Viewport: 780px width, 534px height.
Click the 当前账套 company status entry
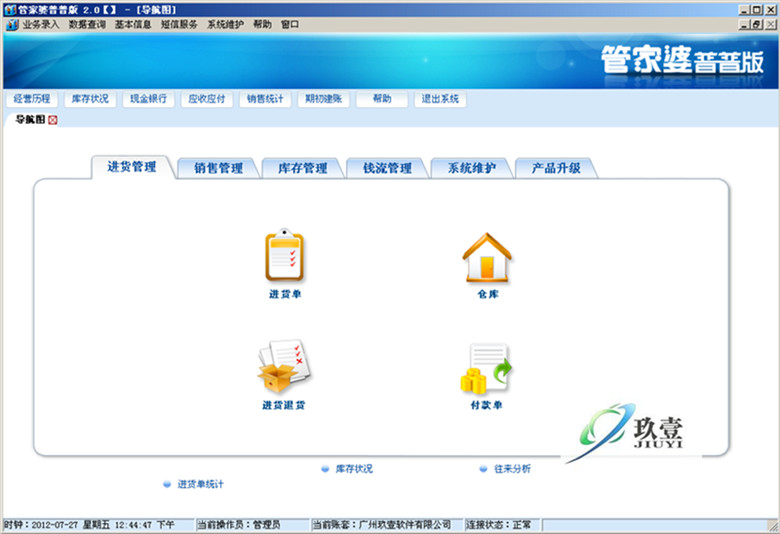coord(387,525)
